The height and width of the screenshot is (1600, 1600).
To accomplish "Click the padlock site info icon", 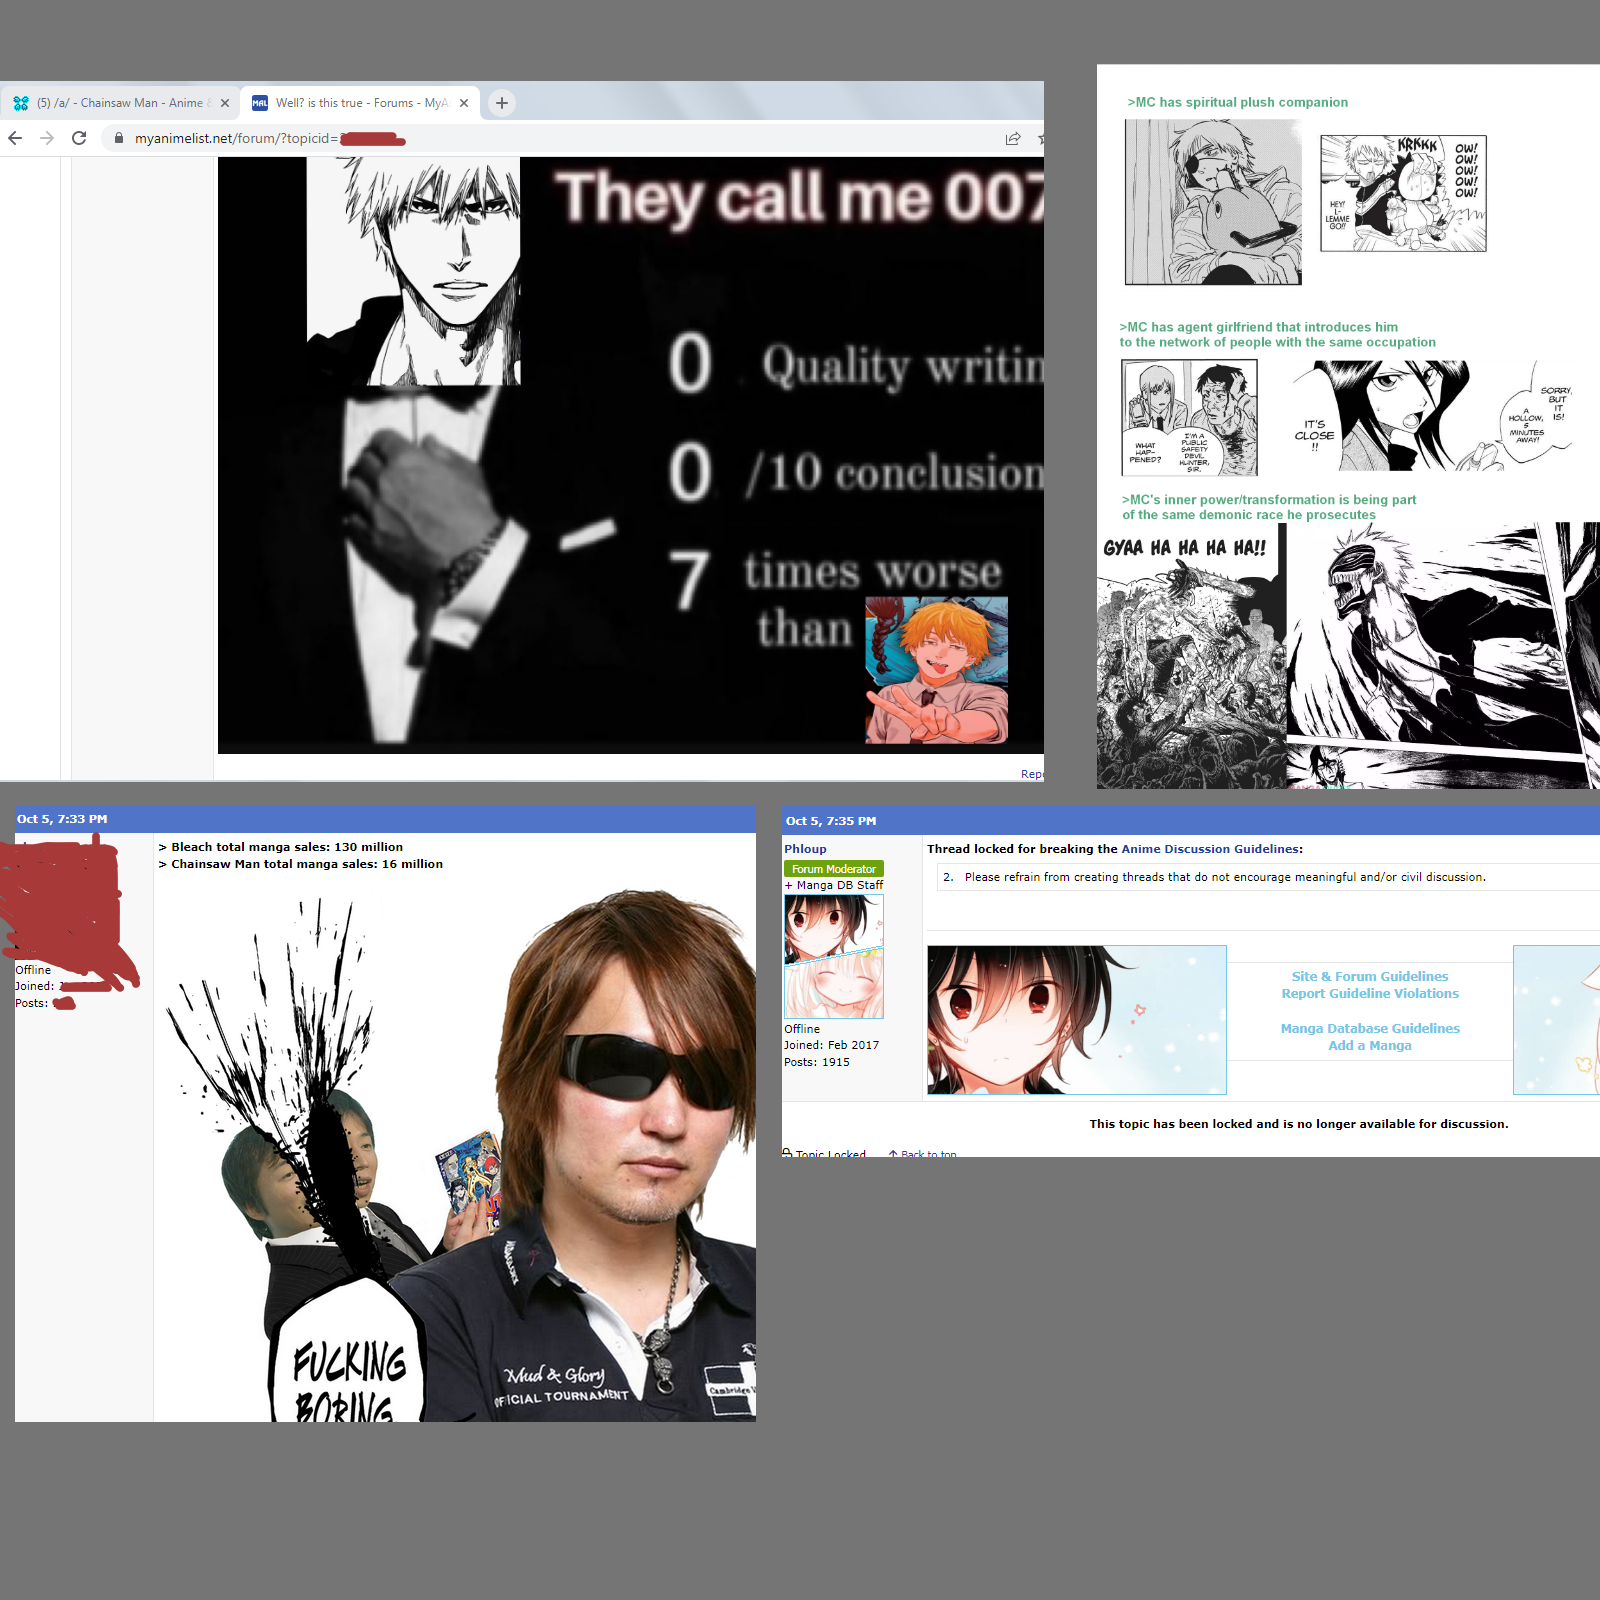I will coord(119,138).
